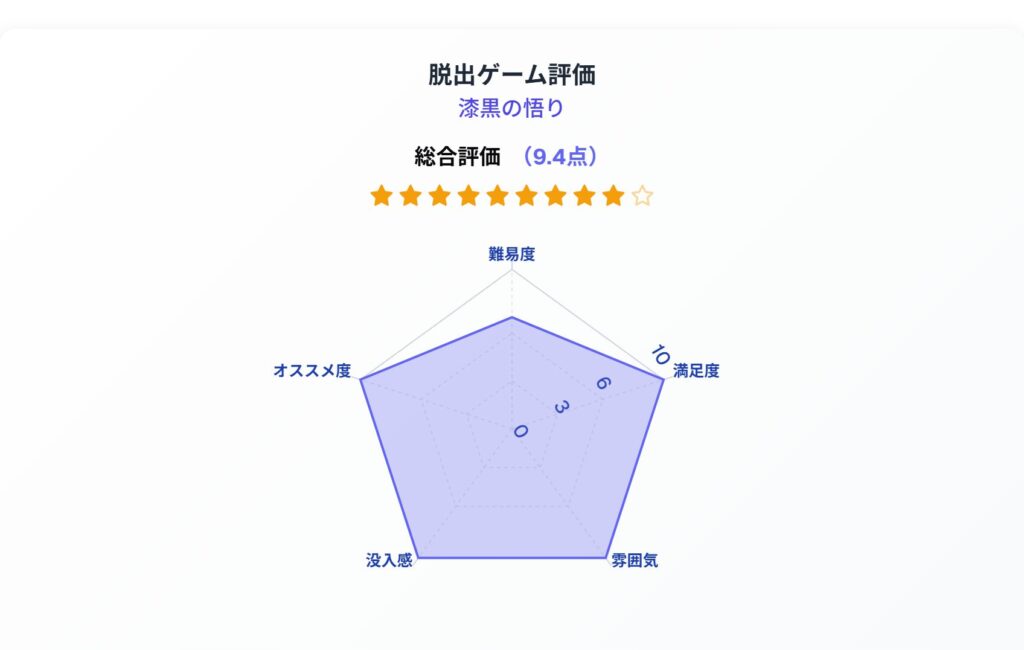Click the radar chart center 0 label
This screenshot has height=650, width=1024.
(520, 431)
